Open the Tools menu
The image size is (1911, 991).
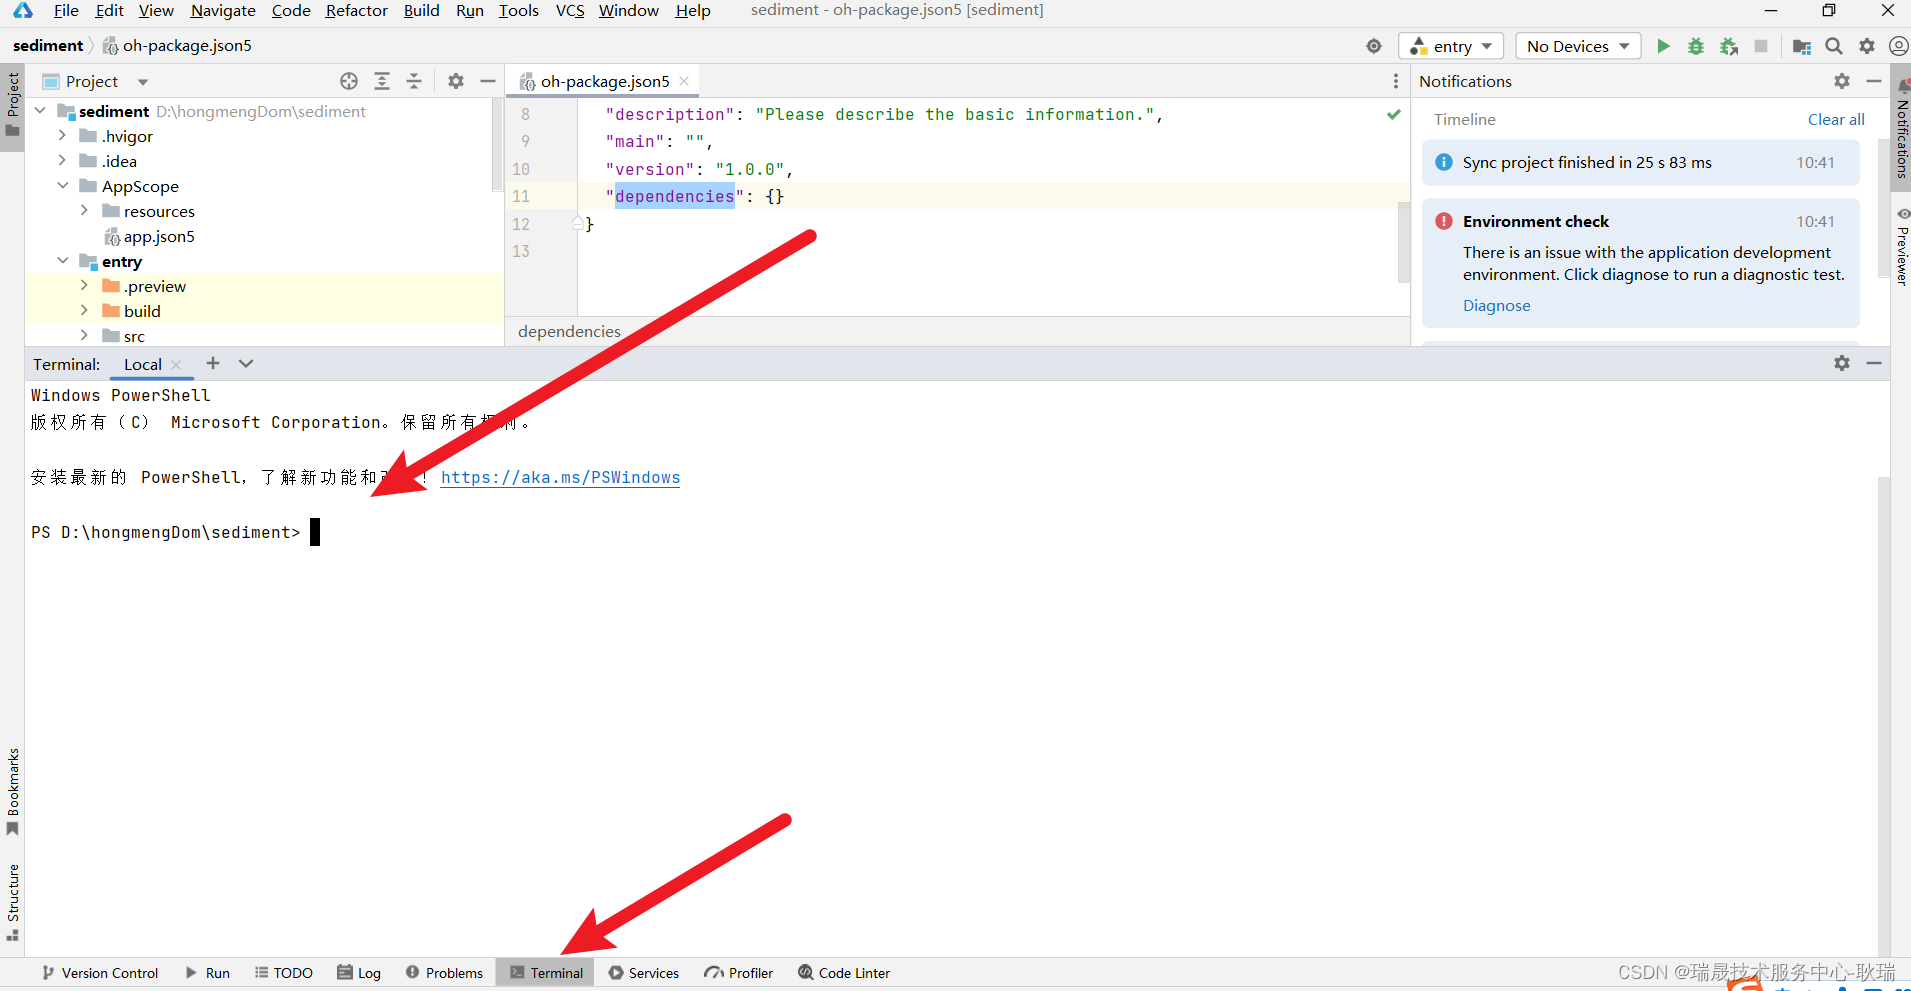coord(519,10)
